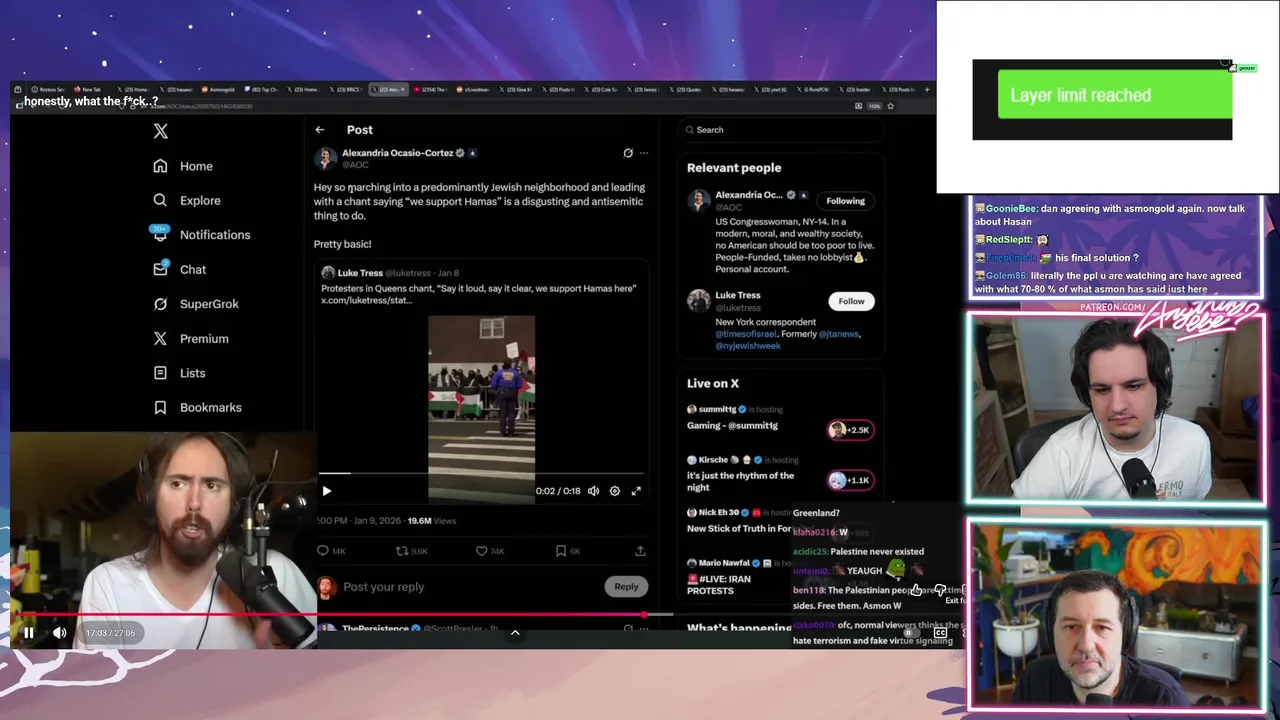Open summit1g Gaming live space
Image resolution: width=1280 pixels, height=720 pixels.
(x=732, y=426)
